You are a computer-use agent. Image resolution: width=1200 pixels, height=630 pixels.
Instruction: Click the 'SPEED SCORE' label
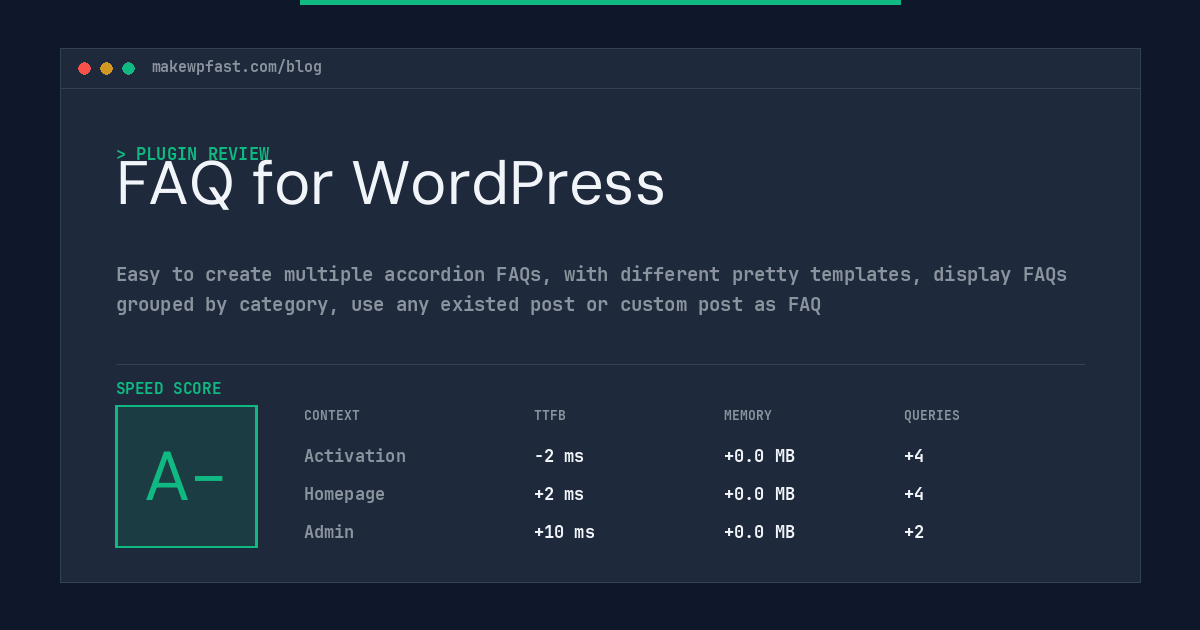(169, 389)
